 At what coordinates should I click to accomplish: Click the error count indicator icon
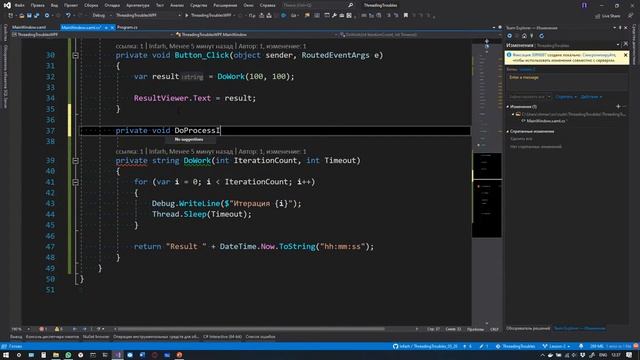(43, 329)
